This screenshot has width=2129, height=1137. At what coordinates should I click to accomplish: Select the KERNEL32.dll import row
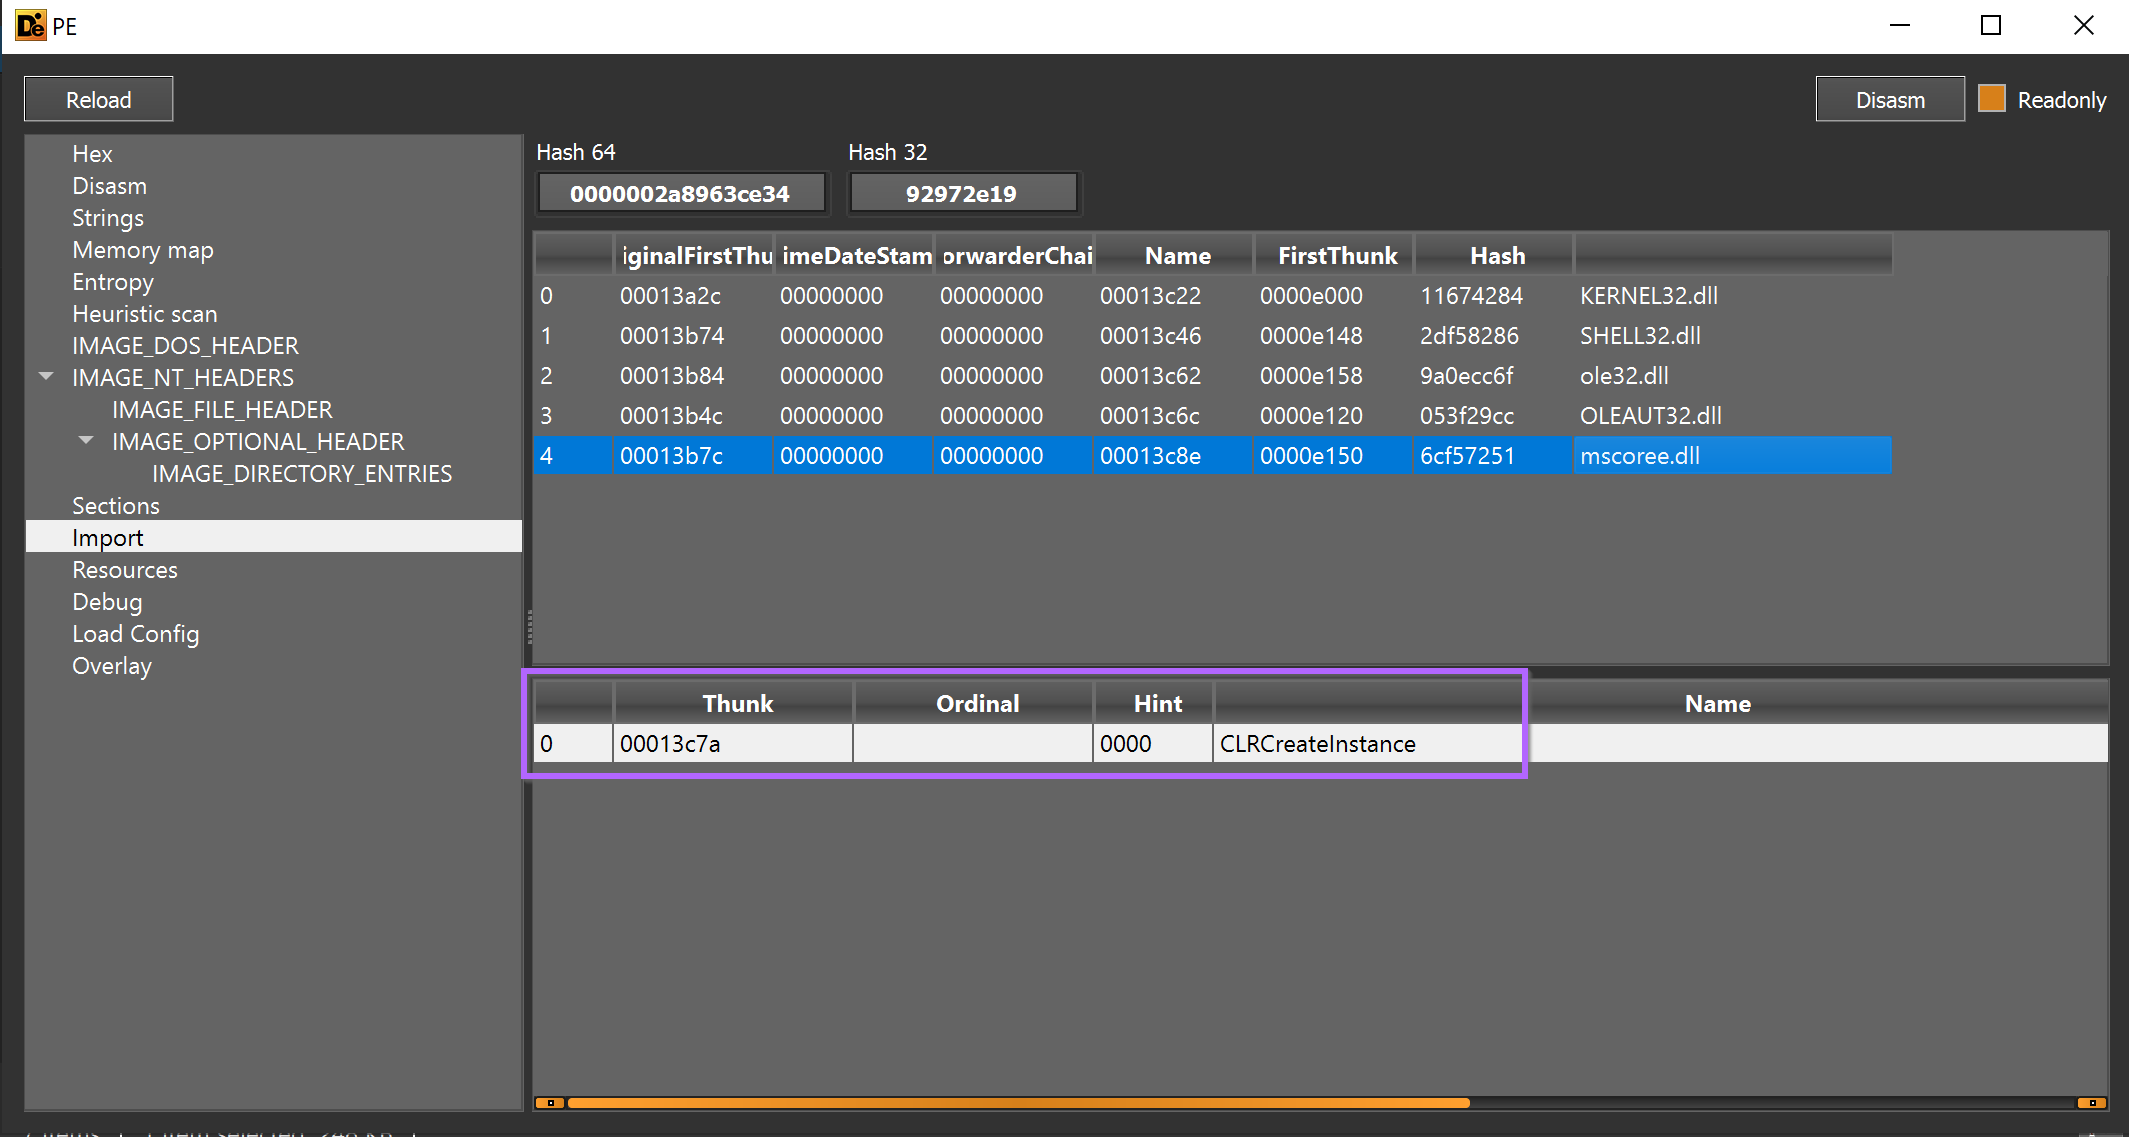point(1648,296)
